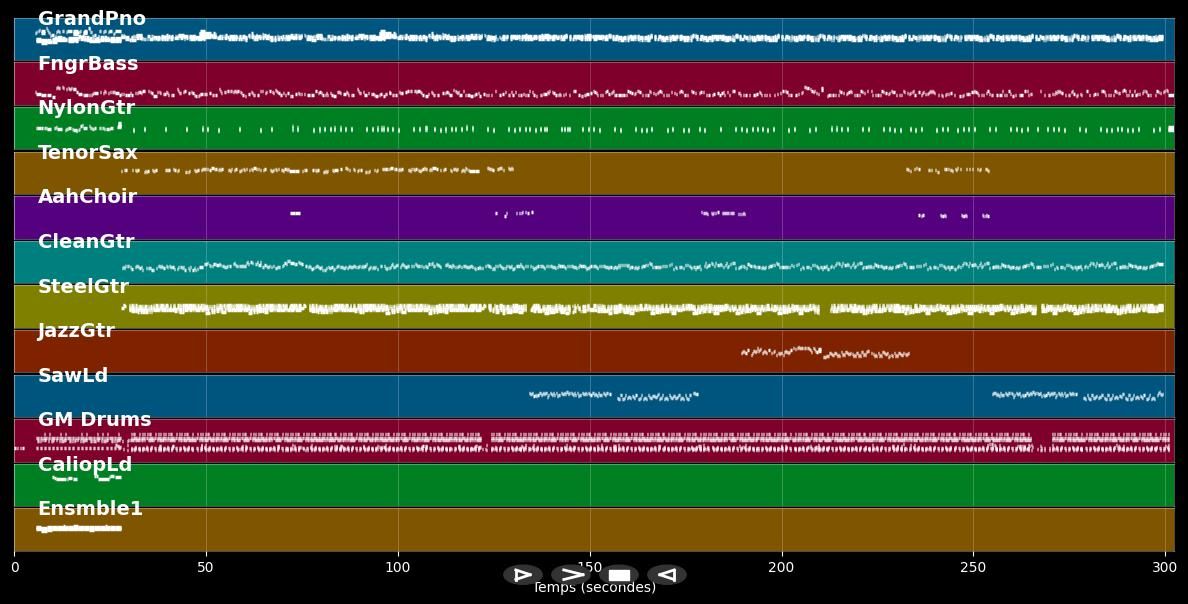Select the JazzGtr track label

pos(76,331)
